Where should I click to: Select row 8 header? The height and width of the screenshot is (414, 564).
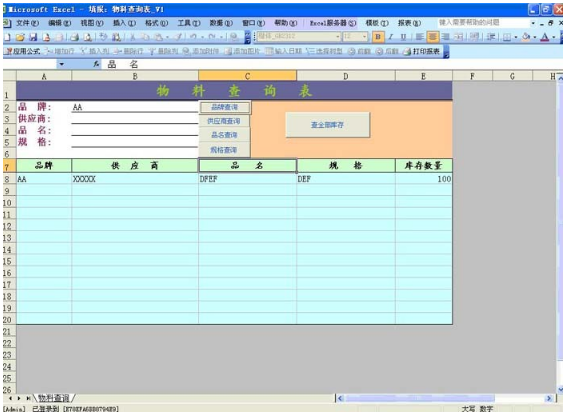point(9,179)
